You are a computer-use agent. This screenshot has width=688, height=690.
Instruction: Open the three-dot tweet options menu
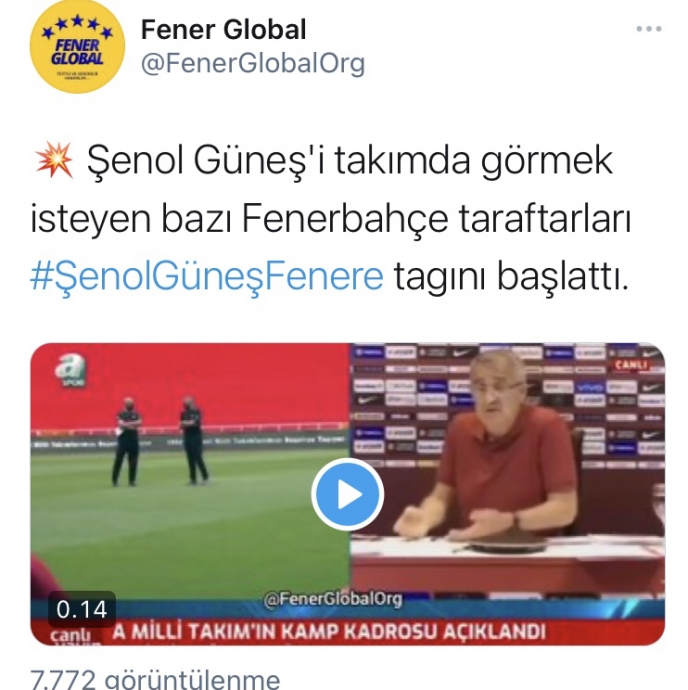click(x=649, y=29)
